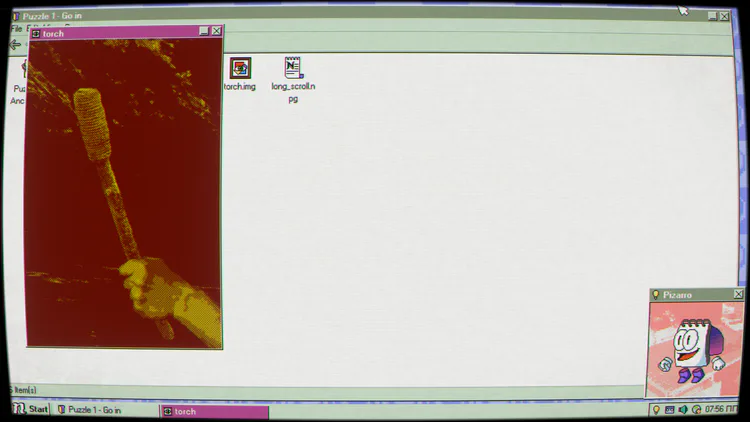
Task: Click the item(s) count in status bar
Action: click(22, 390)
